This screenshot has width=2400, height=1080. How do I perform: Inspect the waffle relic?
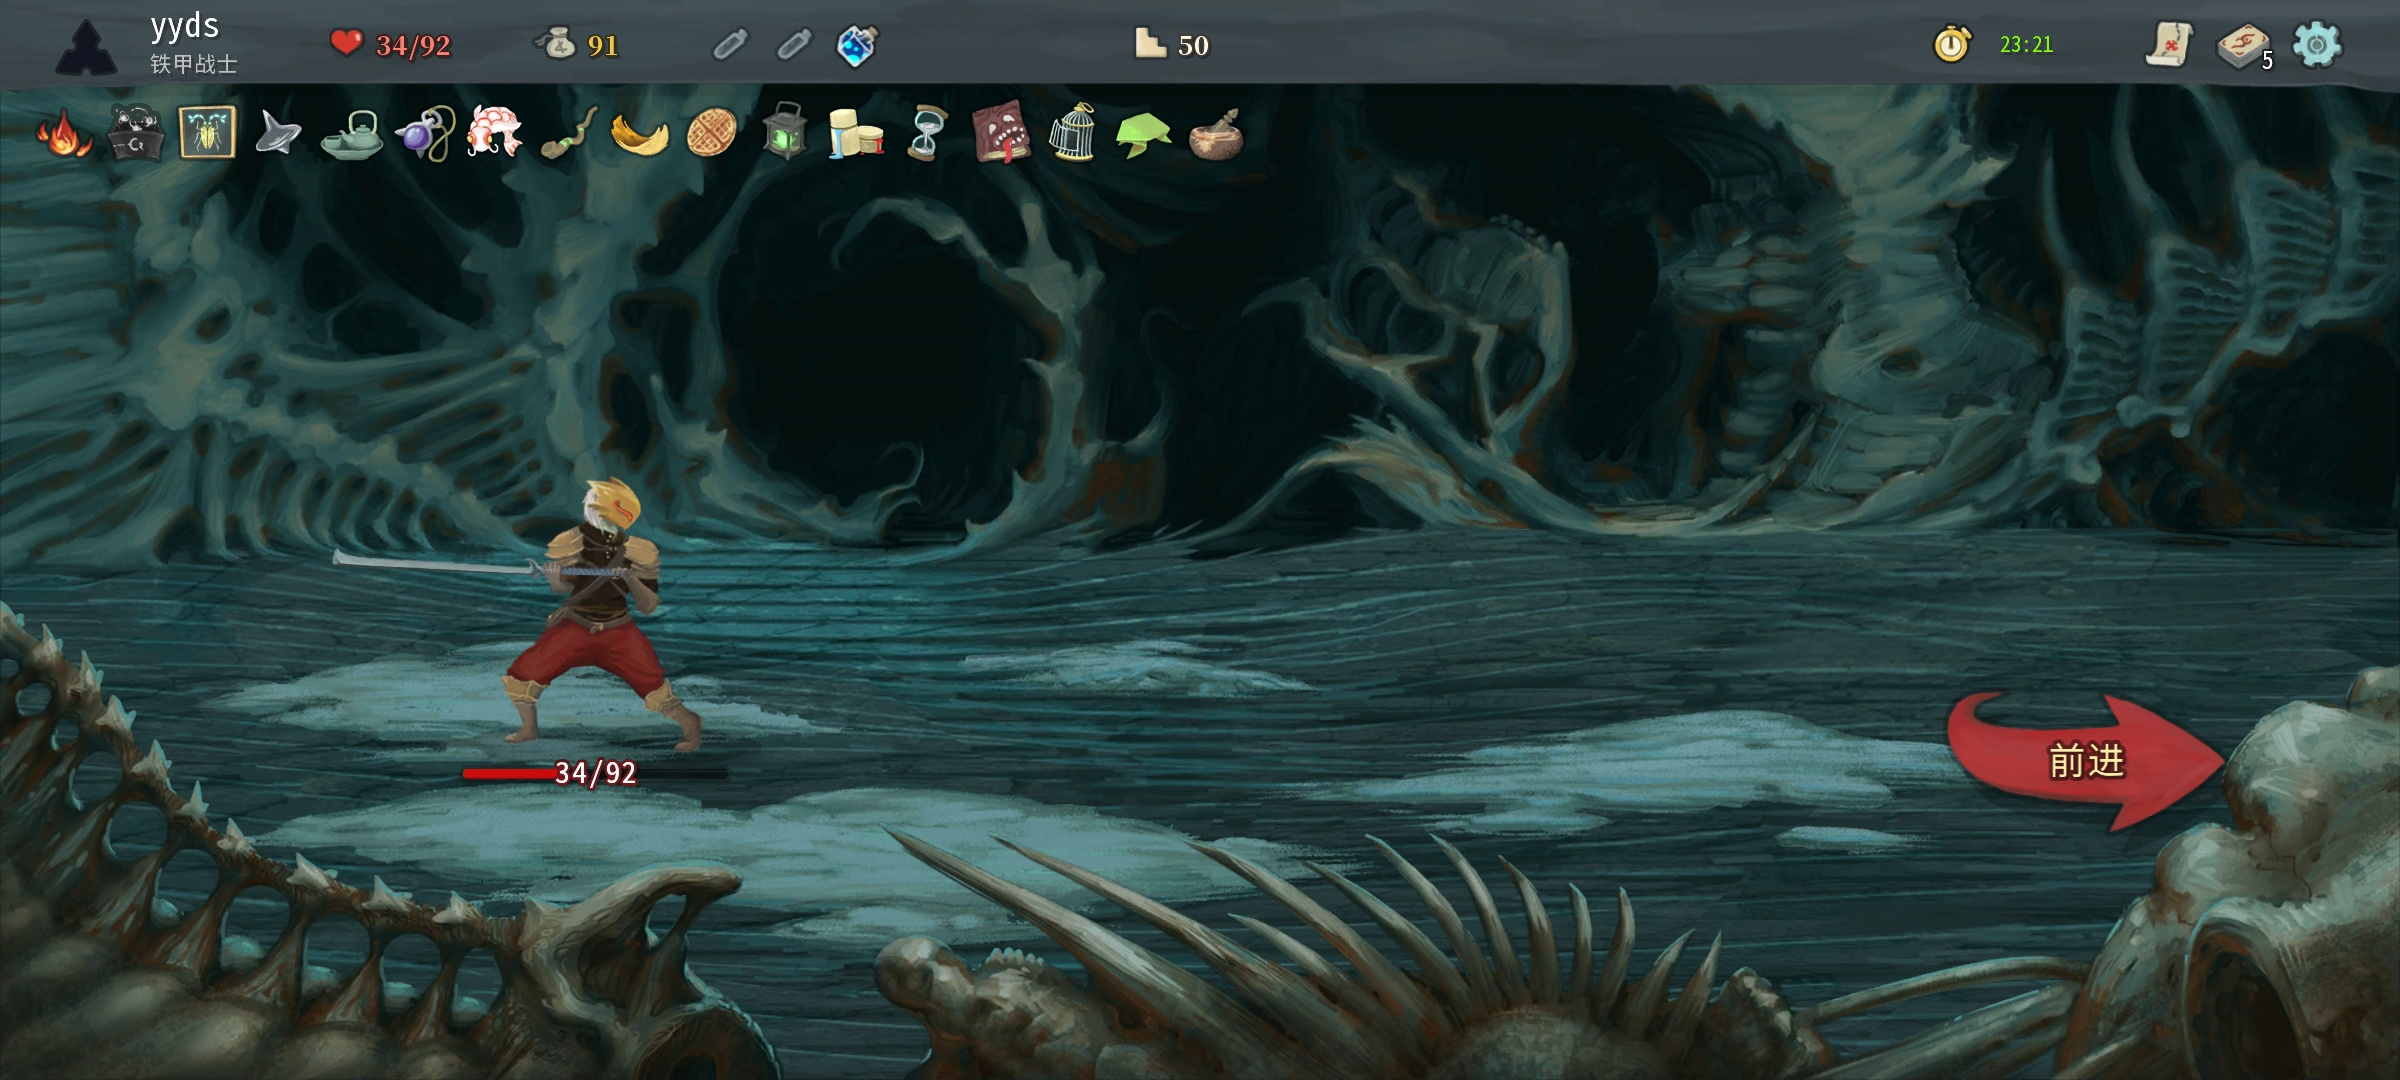coord(711,134)
